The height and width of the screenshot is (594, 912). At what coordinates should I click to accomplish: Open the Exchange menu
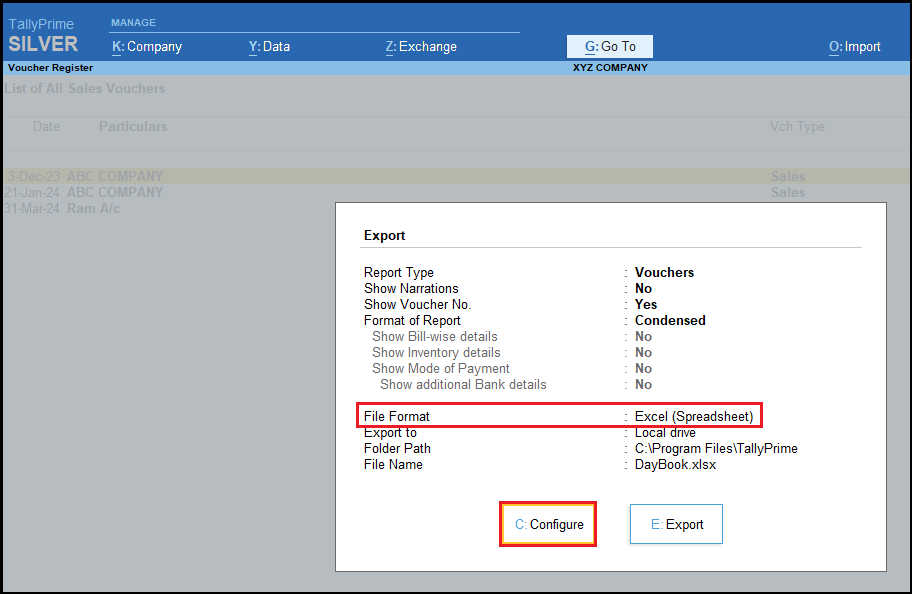[x=421, y=46]
